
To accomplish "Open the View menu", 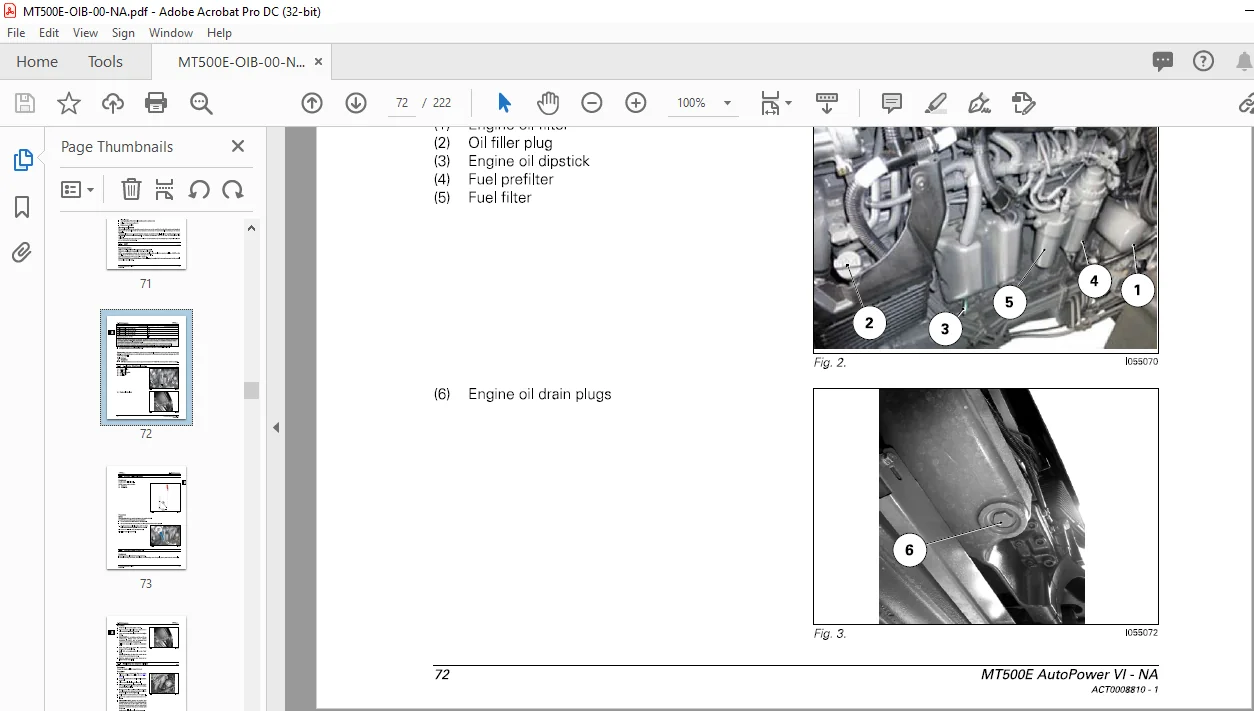I will (x=85, y=33).
